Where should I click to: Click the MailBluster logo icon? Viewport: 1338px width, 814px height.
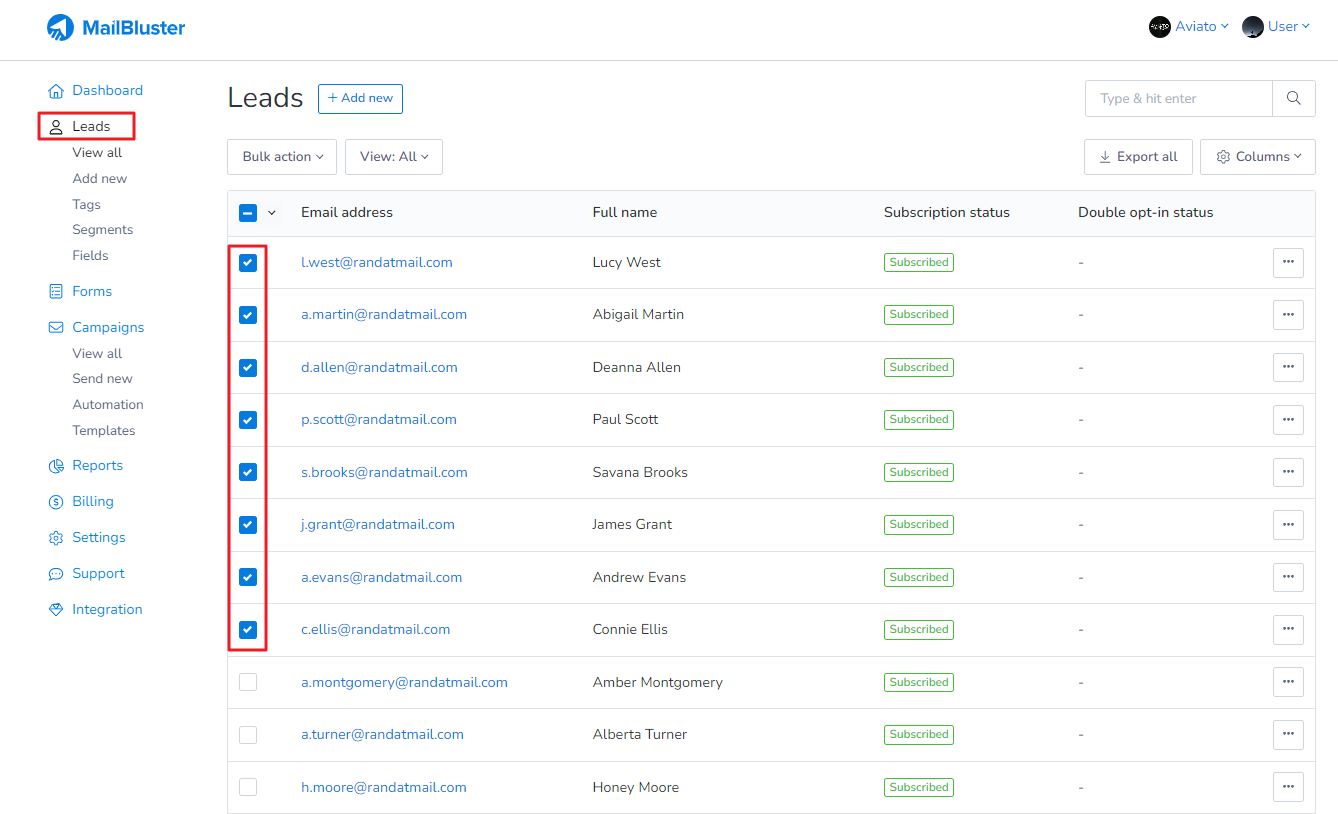tap(60, 28)
